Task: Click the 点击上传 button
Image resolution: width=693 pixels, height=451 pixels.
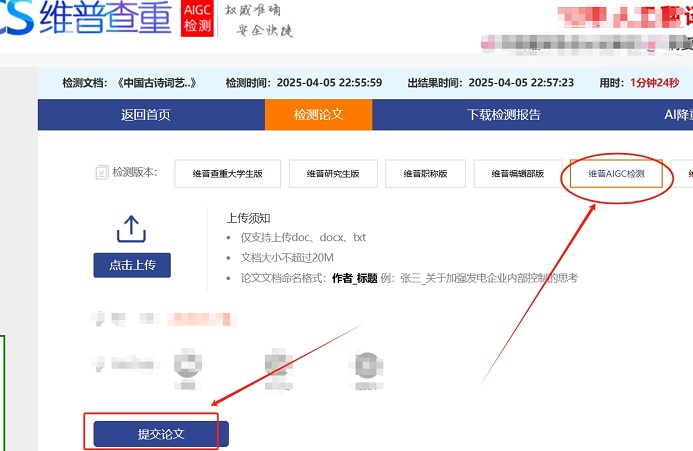Action: (132, 265)
